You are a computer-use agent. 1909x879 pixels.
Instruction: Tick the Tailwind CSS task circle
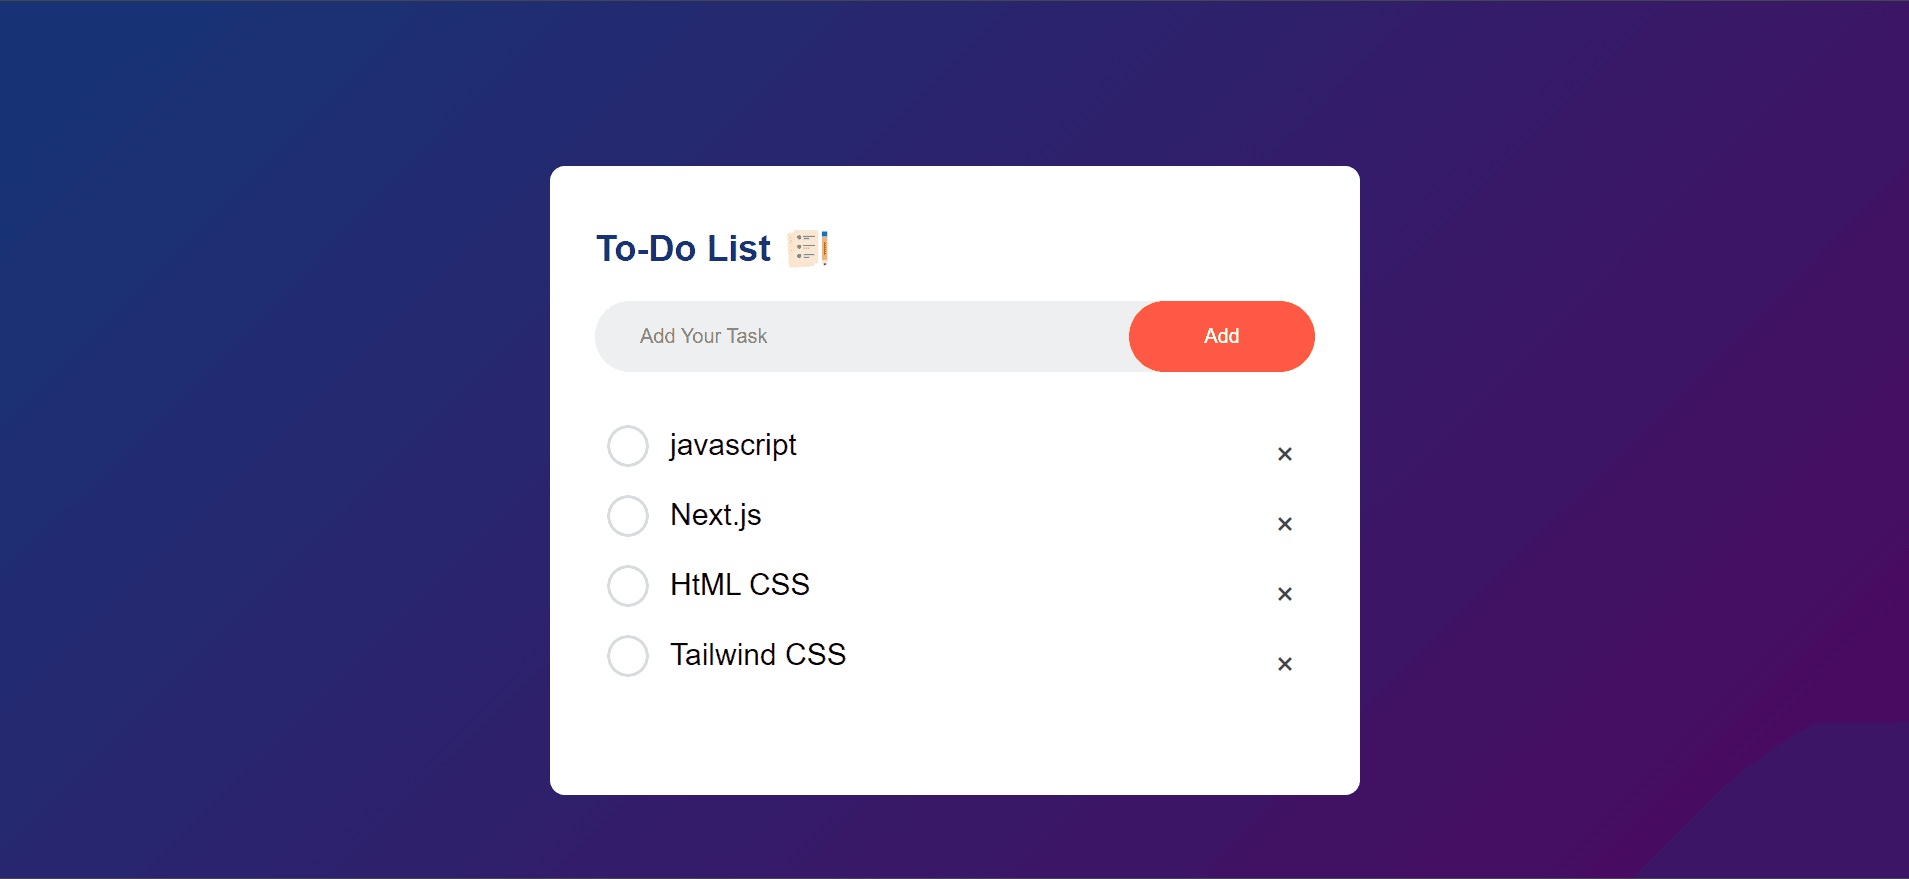tap(628, 656)
